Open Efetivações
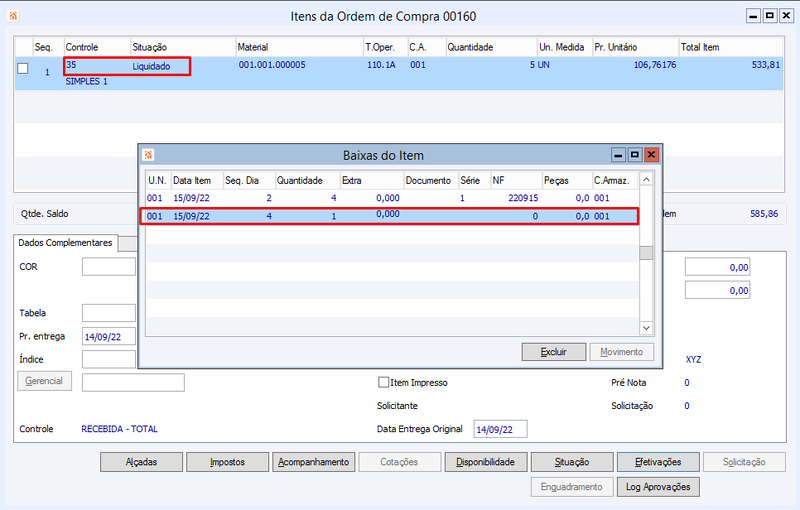The height and width of the screenshot is (510, 800). [x=658, y=462]
